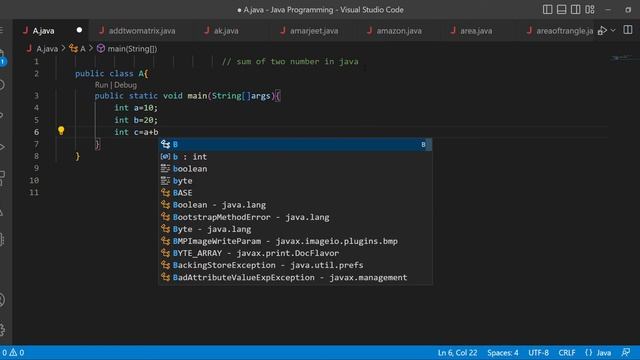Click the Run Java play icon
640x360 pixels.
point(602,31)
